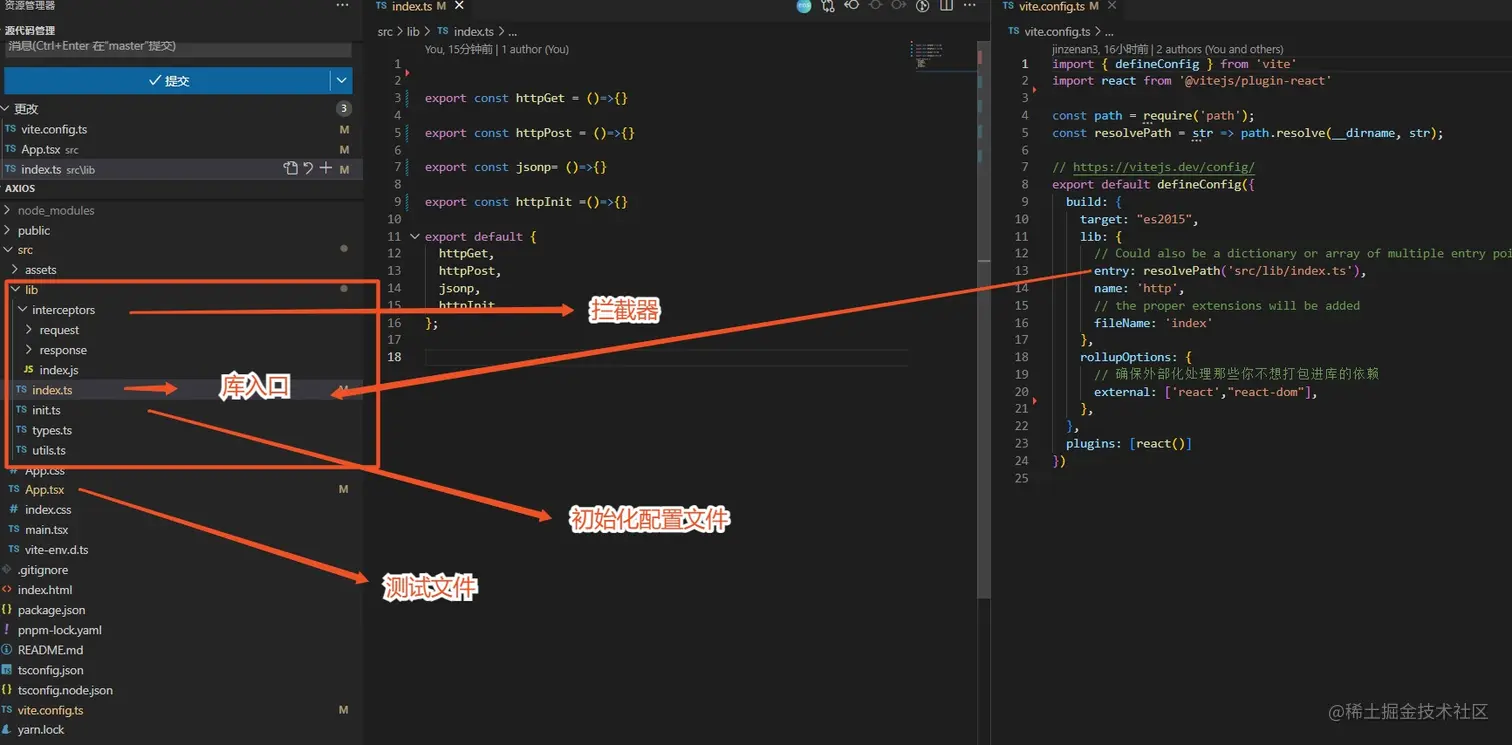Open yarn.lock in the file tree

pyautogui.click(x=41, y=730)
